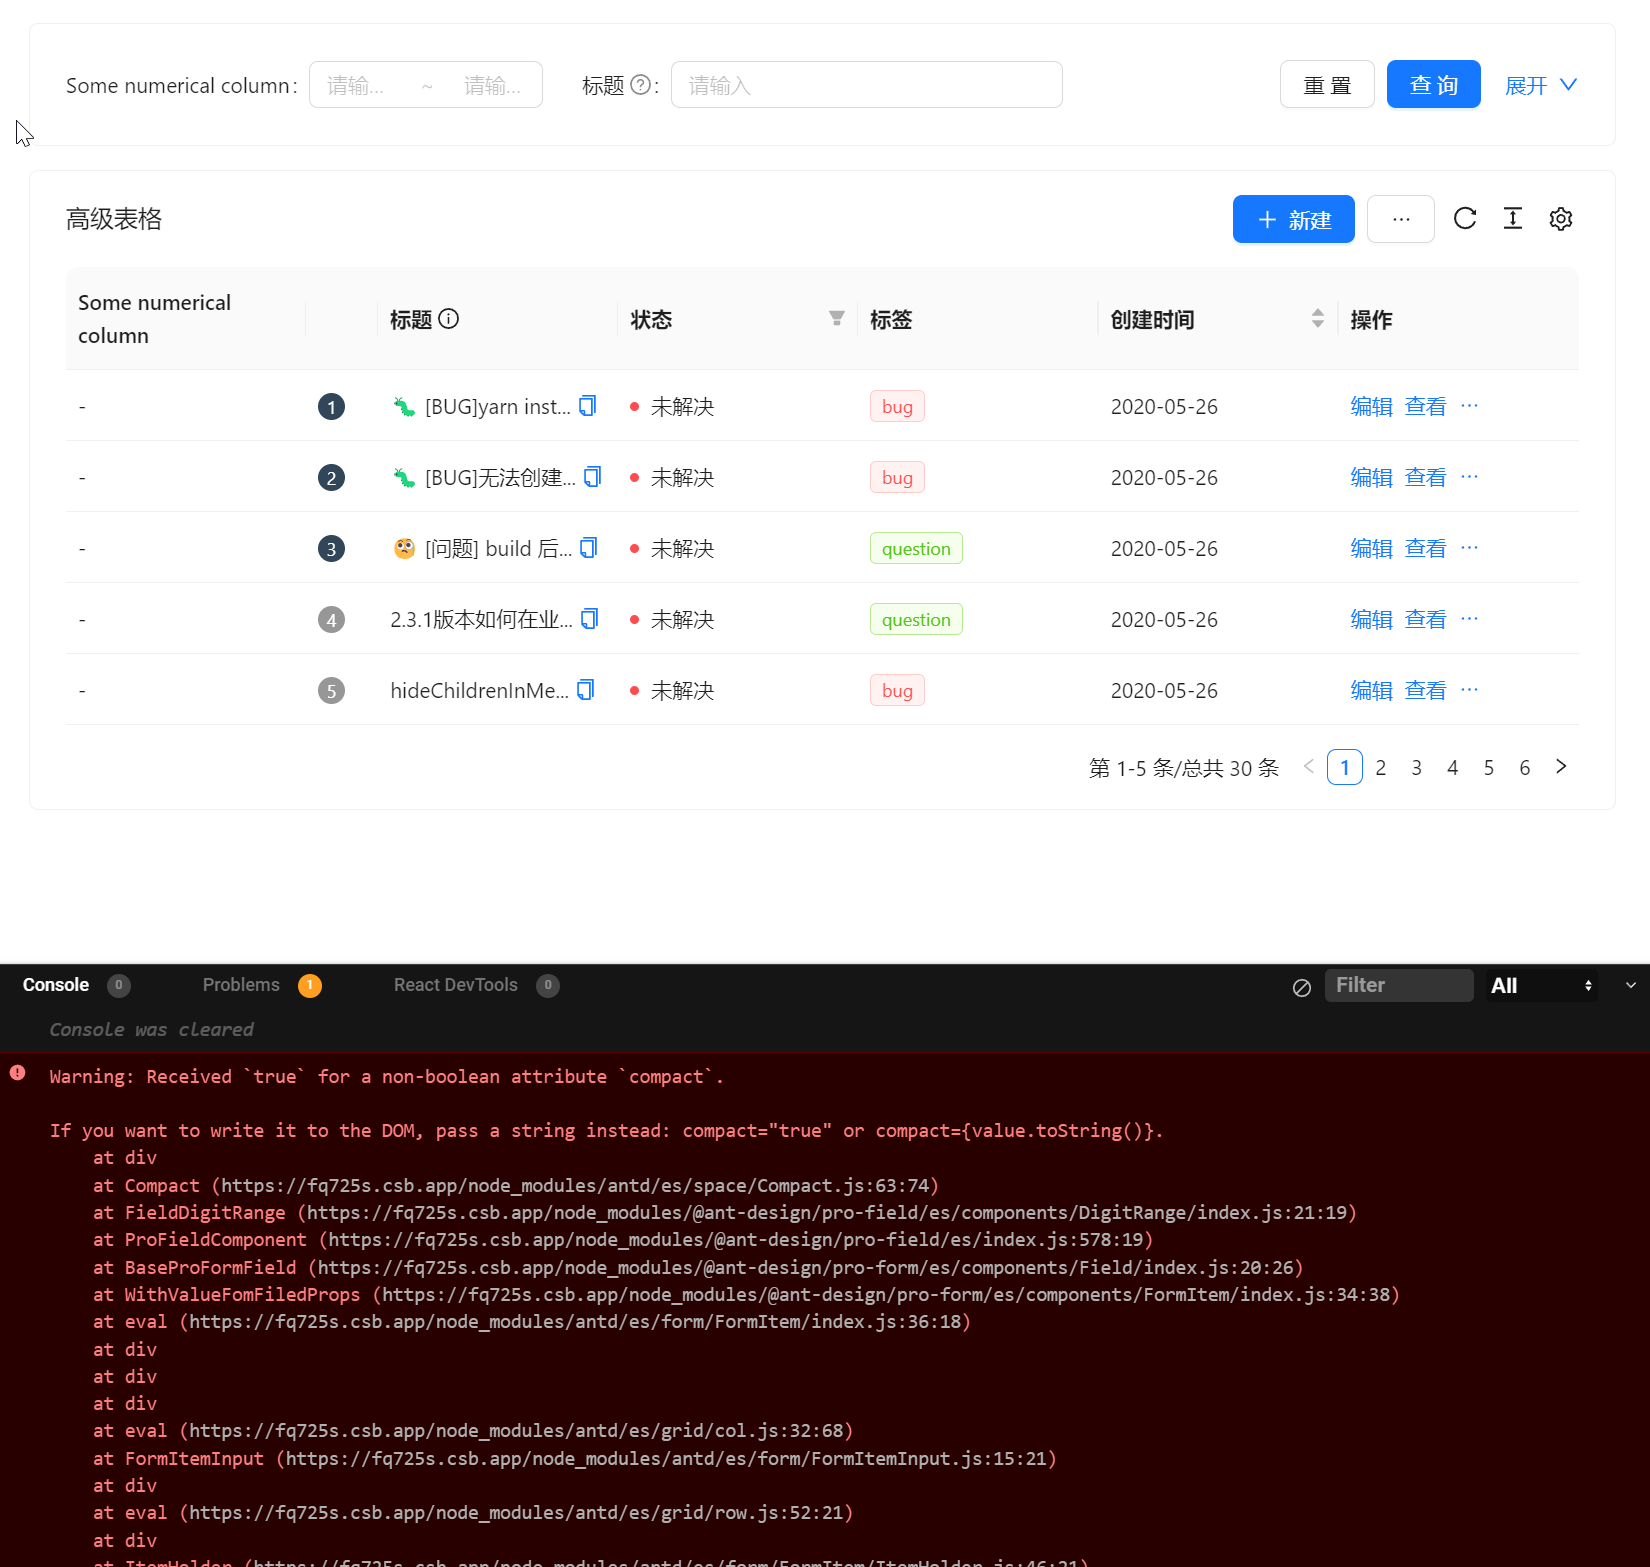Copy the first [BUG]yarn row title
1650x1567 pixels.
[x=588, y=406]
